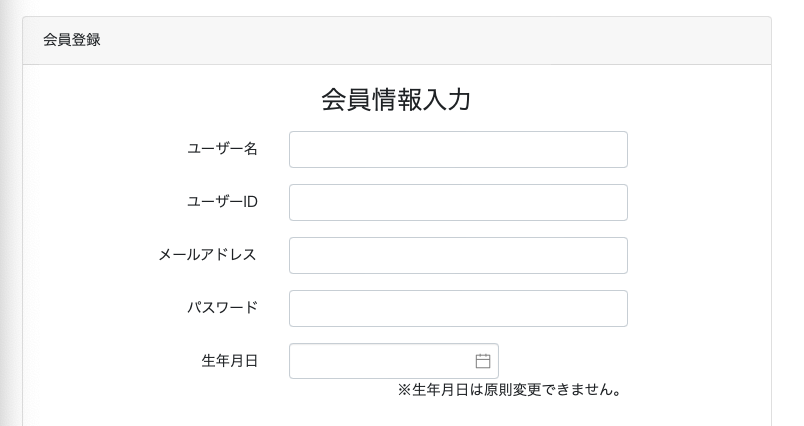Click the パスワード label
The height and width of the screenshot is (426, 804).
point(222,308)
